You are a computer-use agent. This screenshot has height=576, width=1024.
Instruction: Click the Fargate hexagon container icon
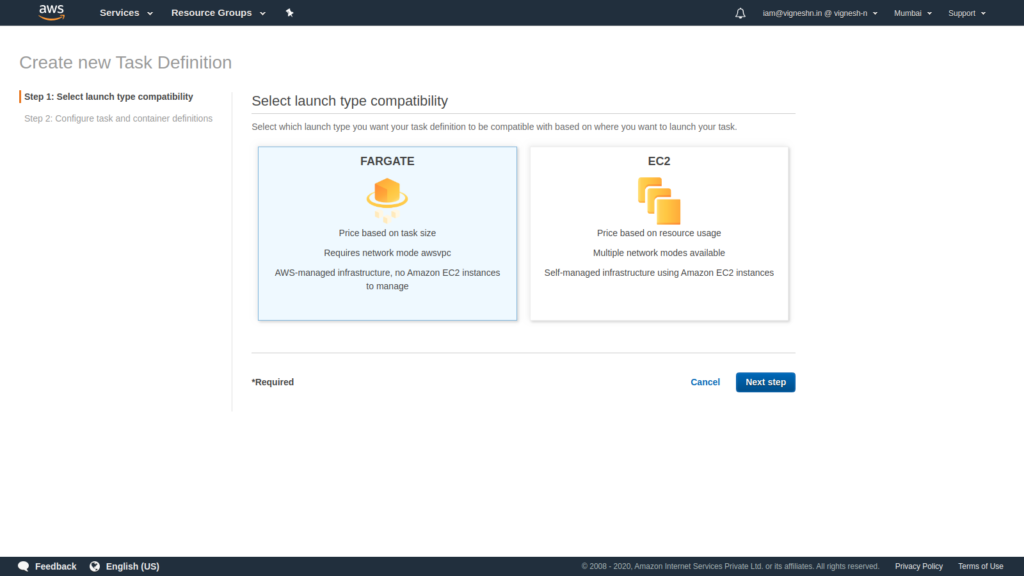[387, 200]
